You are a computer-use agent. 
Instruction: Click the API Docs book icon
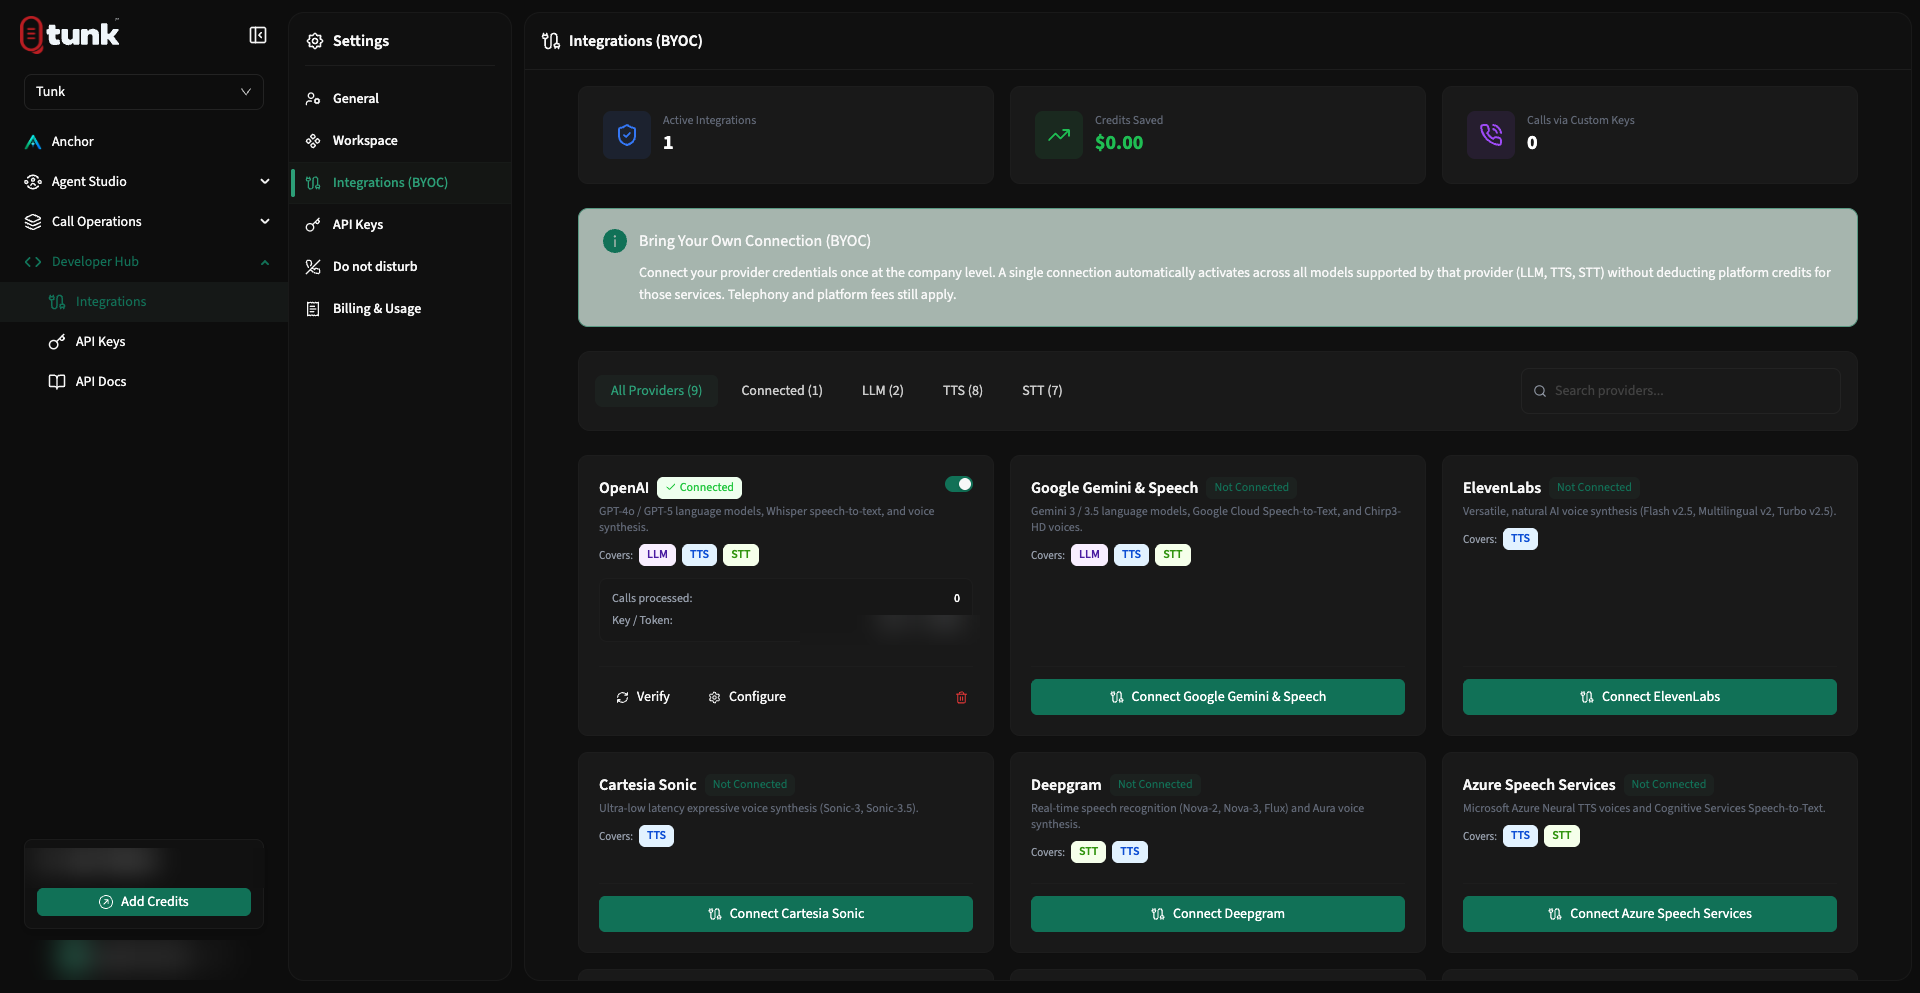[57, 382]
